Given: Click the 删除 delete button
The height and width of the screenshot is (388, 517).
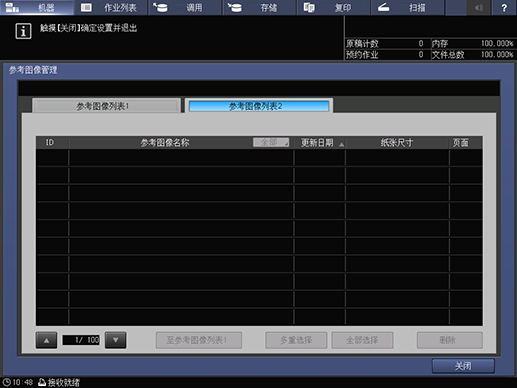Looking at the screenshot, I should pos(450,340).
